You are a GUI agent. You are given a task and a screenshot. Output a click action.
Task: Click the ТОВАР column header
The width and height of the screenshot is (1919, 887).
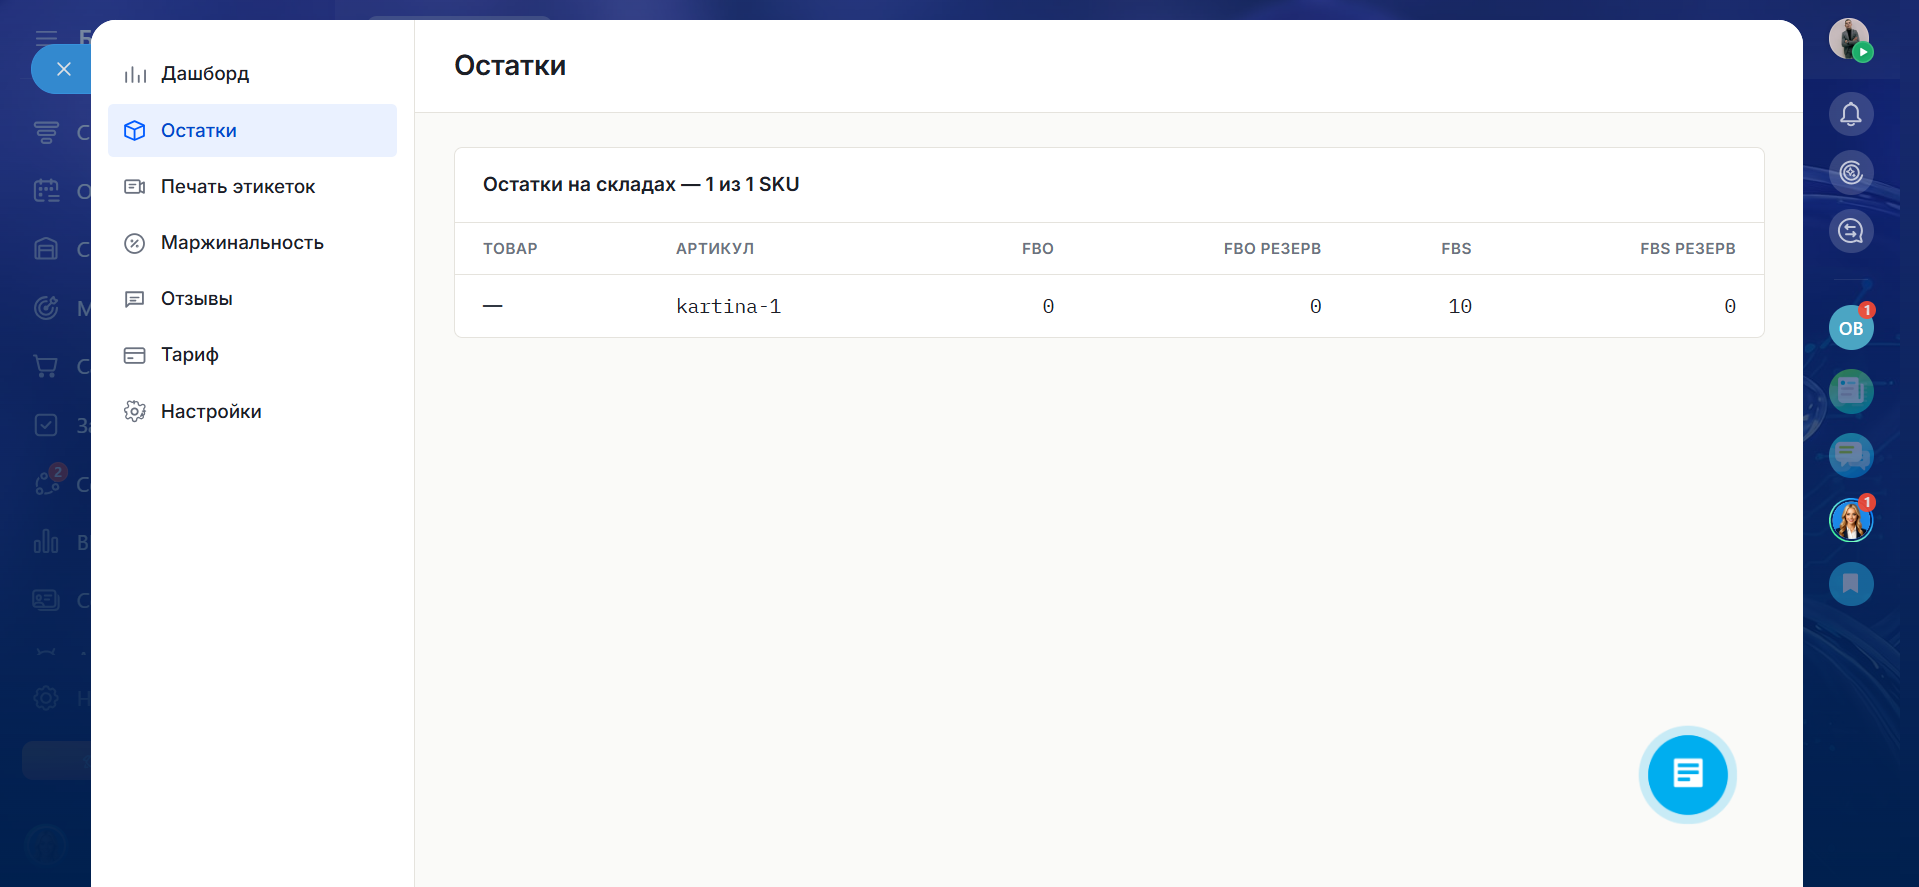(510, 249)
